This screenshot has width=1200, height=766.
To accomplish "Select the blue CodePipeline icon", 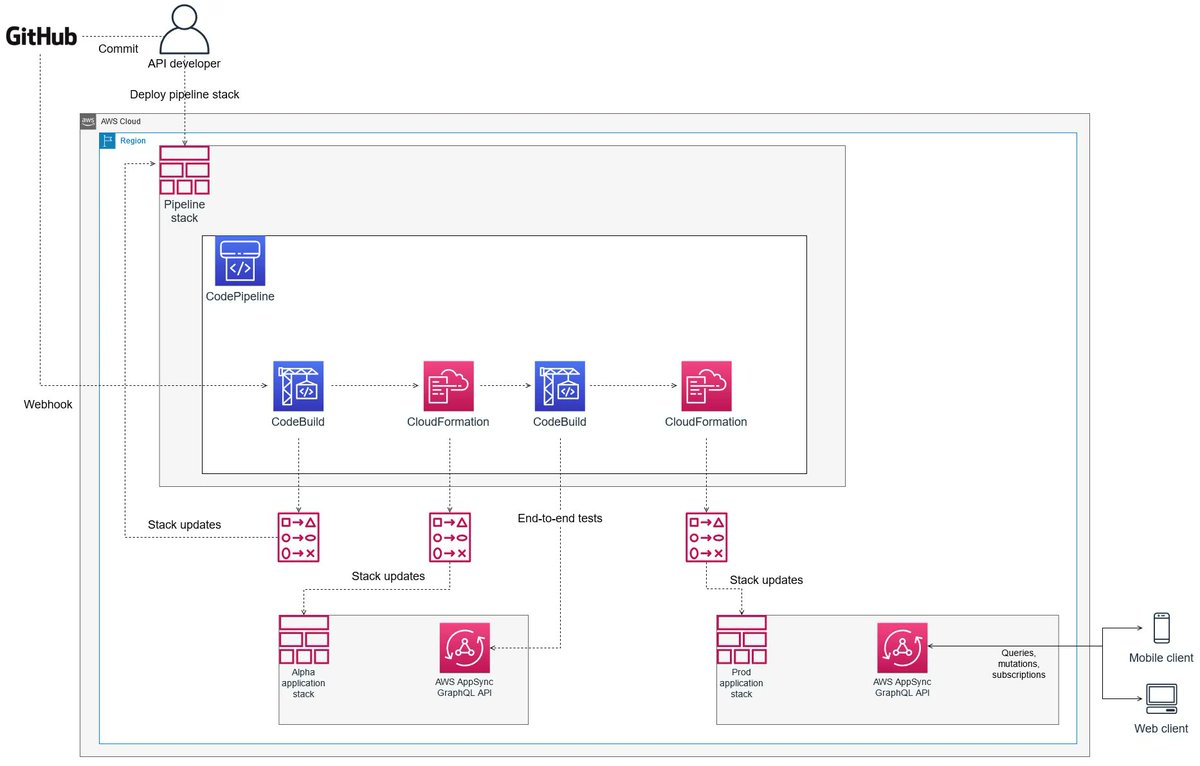I will (x=240, y=262).
